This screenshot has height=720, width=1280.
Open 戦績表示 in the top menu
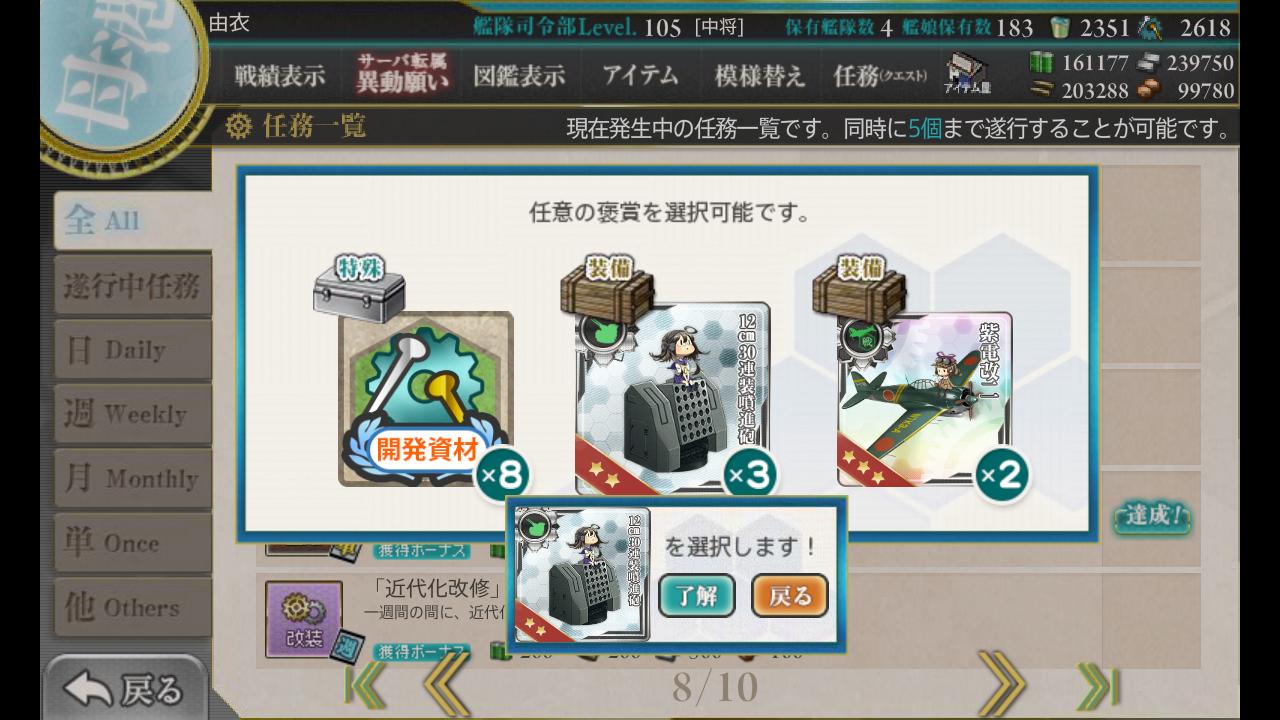tap(280, 76)
